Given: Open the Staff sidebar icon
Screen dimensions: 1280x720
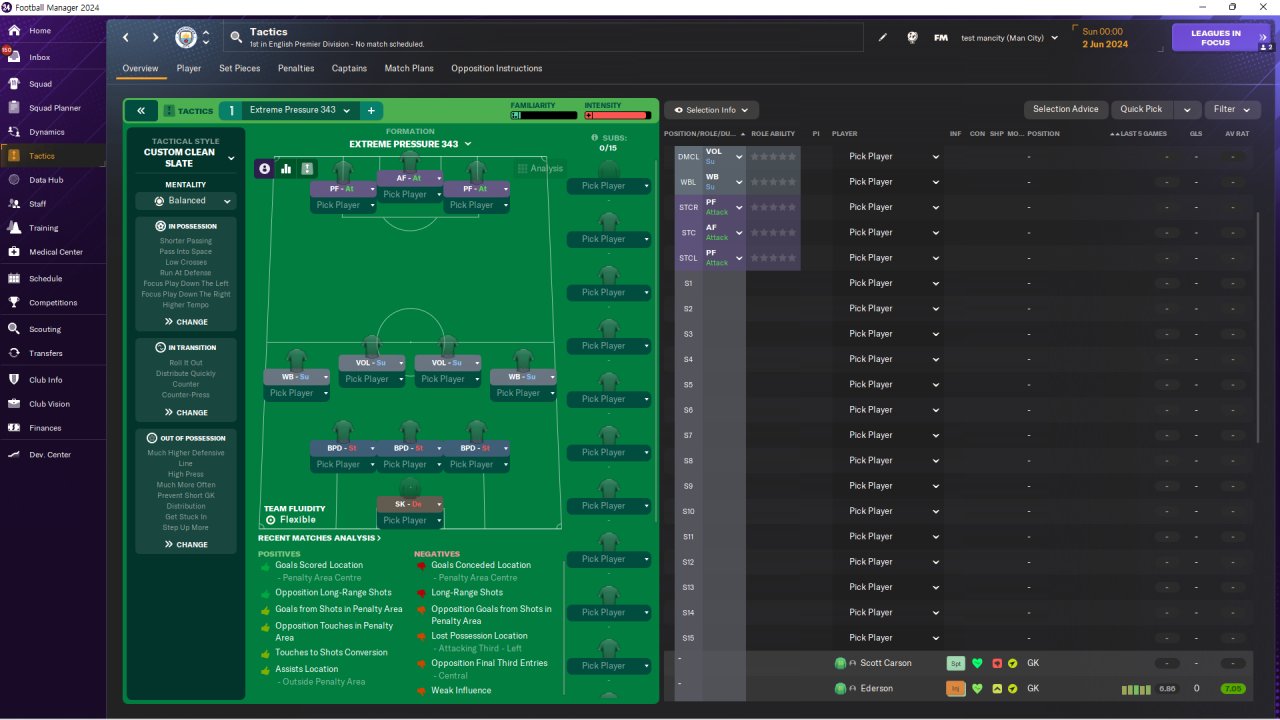Looking at the screenshot, I should point(14,204).
